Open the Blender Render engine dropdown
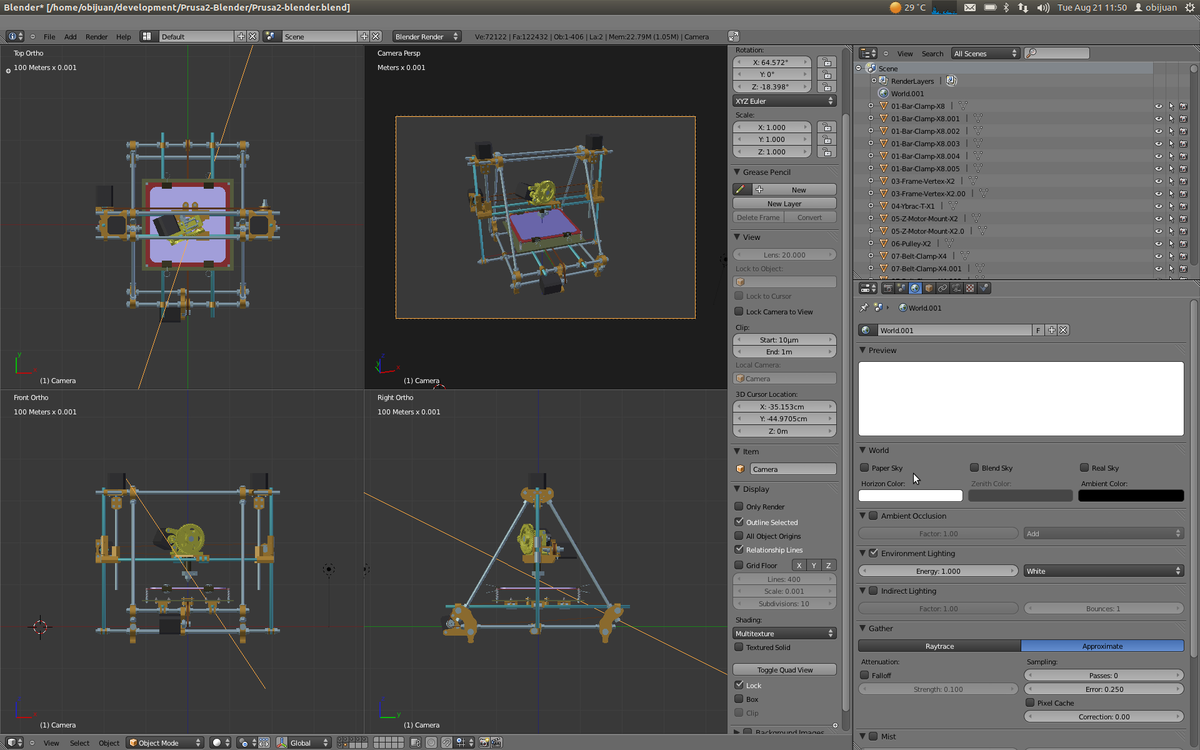This screenshot has height=750, width=1200. click(426, 37)
